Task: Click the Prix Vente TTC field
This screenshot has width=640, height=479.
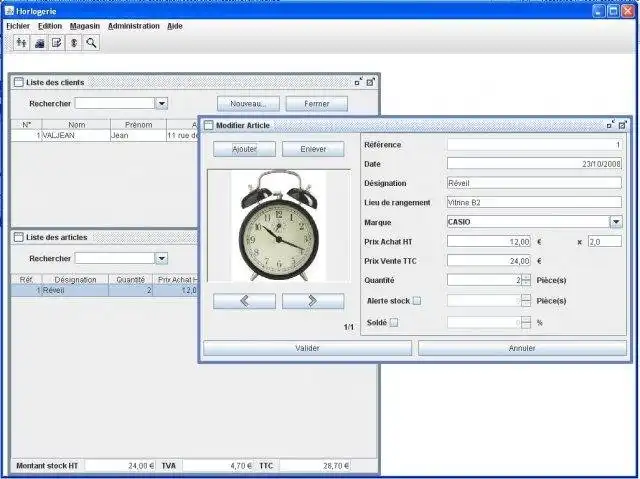Action: 489,261
